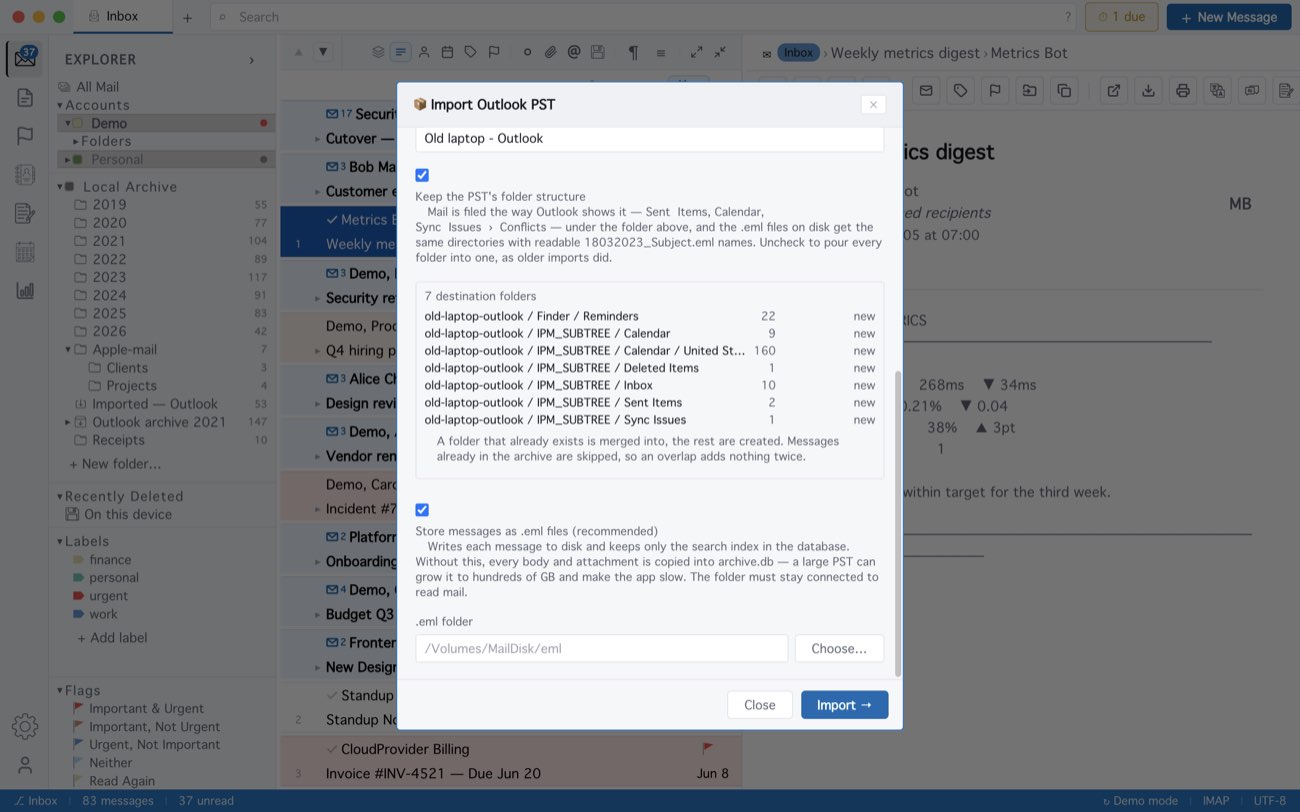This screenshot has height=812, width=1300.
Task: Collapse the Labels section
Action: 60,541
